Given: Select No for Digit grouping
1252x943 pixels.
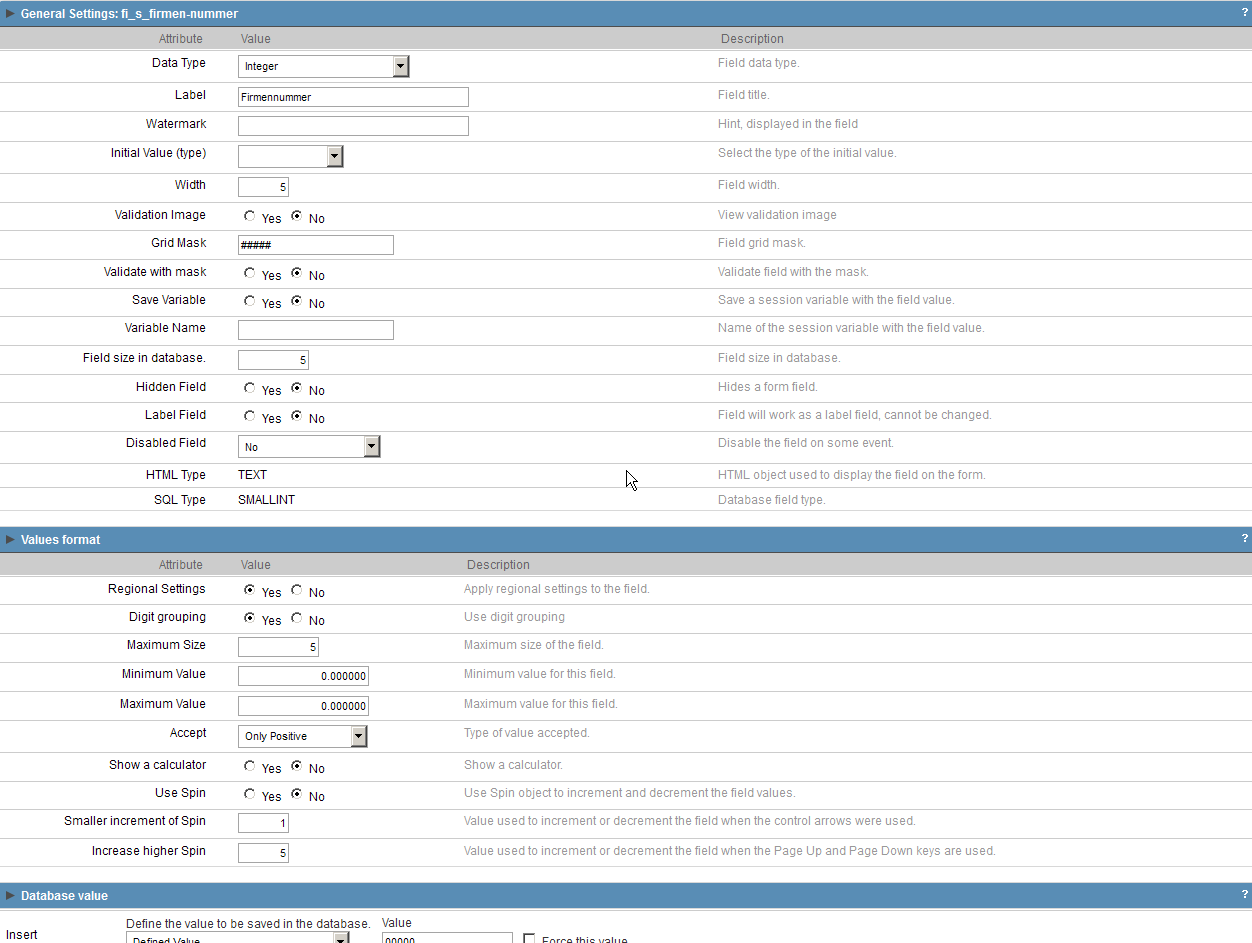Looking at the screenshot, I should (x=297, y=618).
